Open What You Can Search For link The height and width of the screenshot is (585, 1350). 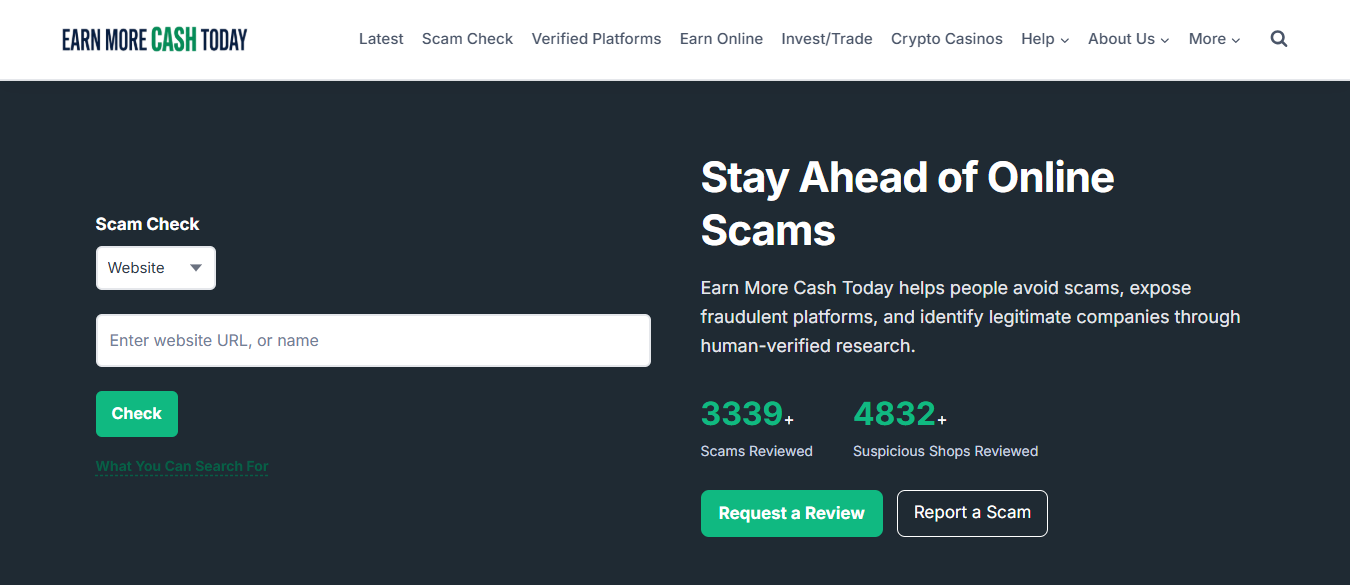[x=182, y=466]
